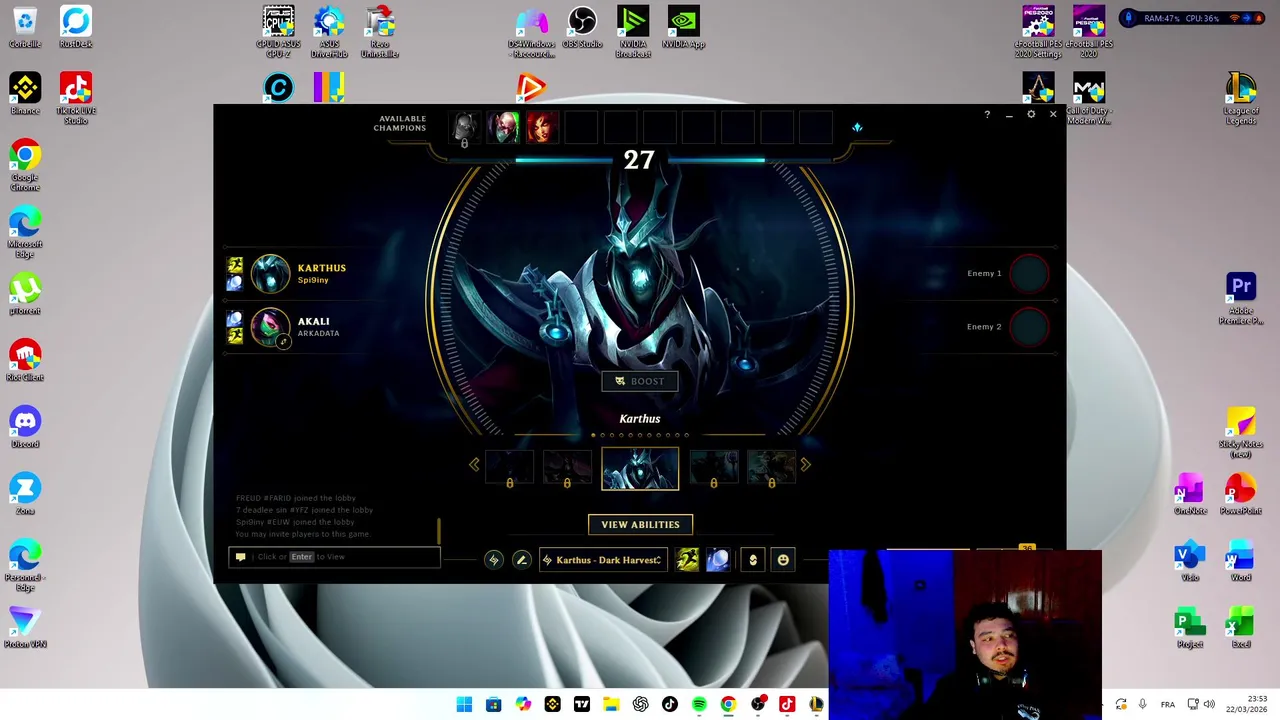Change the Ghost summoner spell

click(x=687, y=560)
